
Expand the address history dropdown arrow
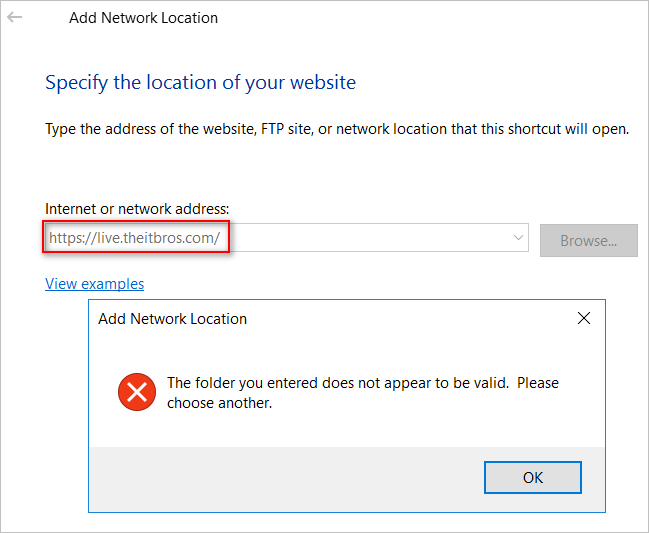pyautogui.click(x=518, y=238)
